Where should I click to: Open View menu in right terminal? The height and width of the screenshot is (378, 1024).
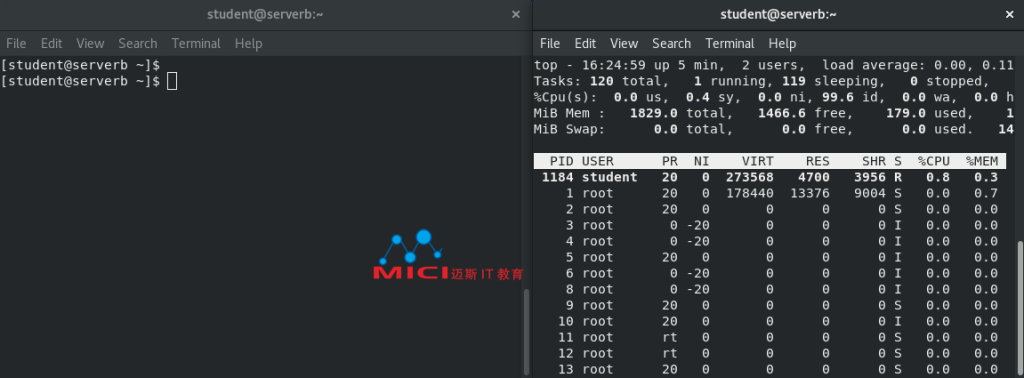click(x=624, y=44)
